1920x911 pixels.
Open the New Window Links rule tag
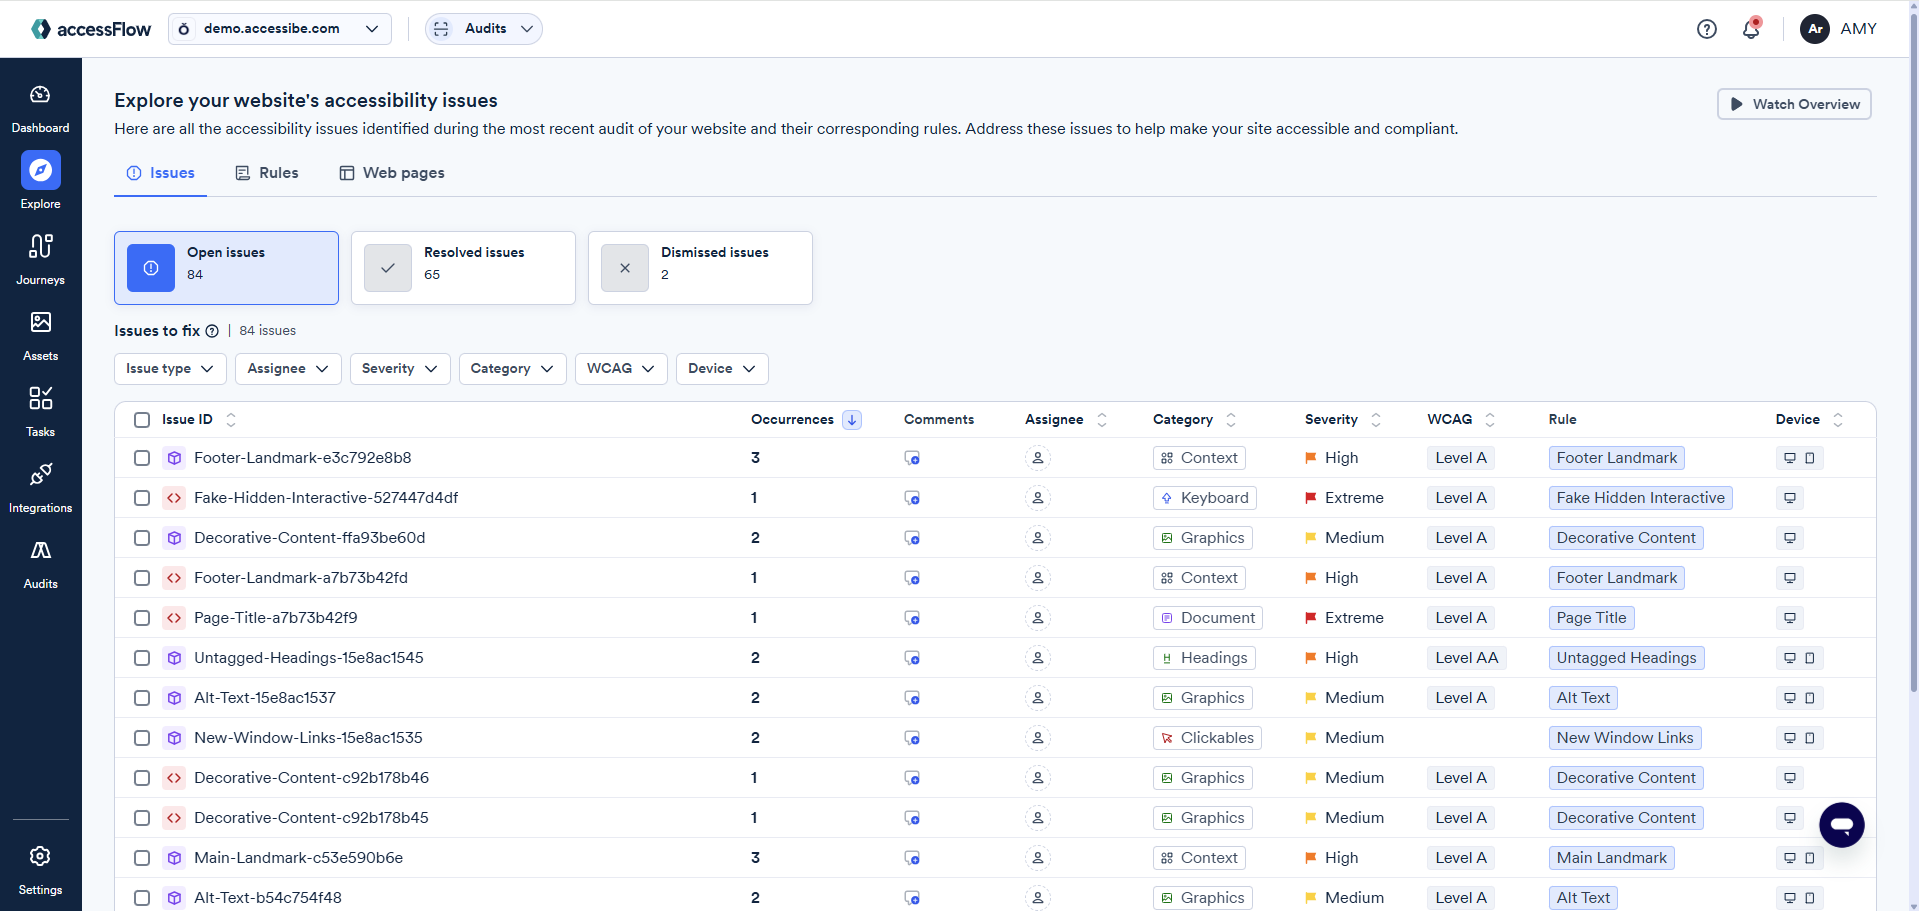pyautogui.click(x=1625, y=738)
